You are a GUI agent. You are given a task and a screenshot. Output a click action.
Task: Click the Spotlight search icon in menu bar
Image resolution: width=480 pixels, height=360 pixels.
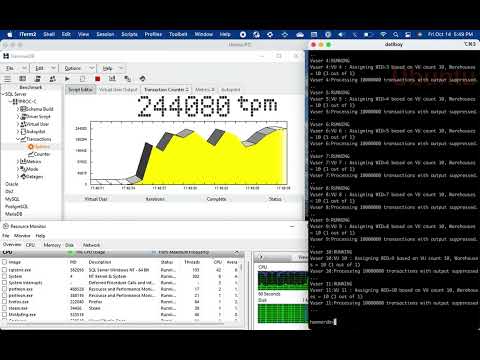pos(396,34)
